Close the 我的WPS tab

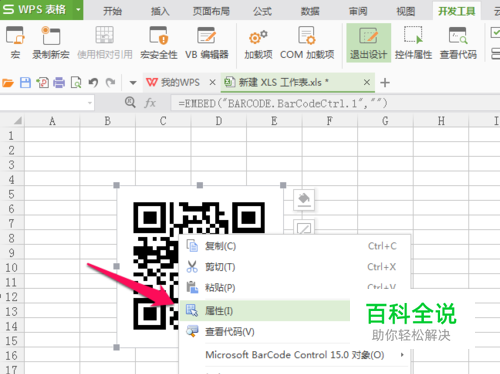[212, 82]
